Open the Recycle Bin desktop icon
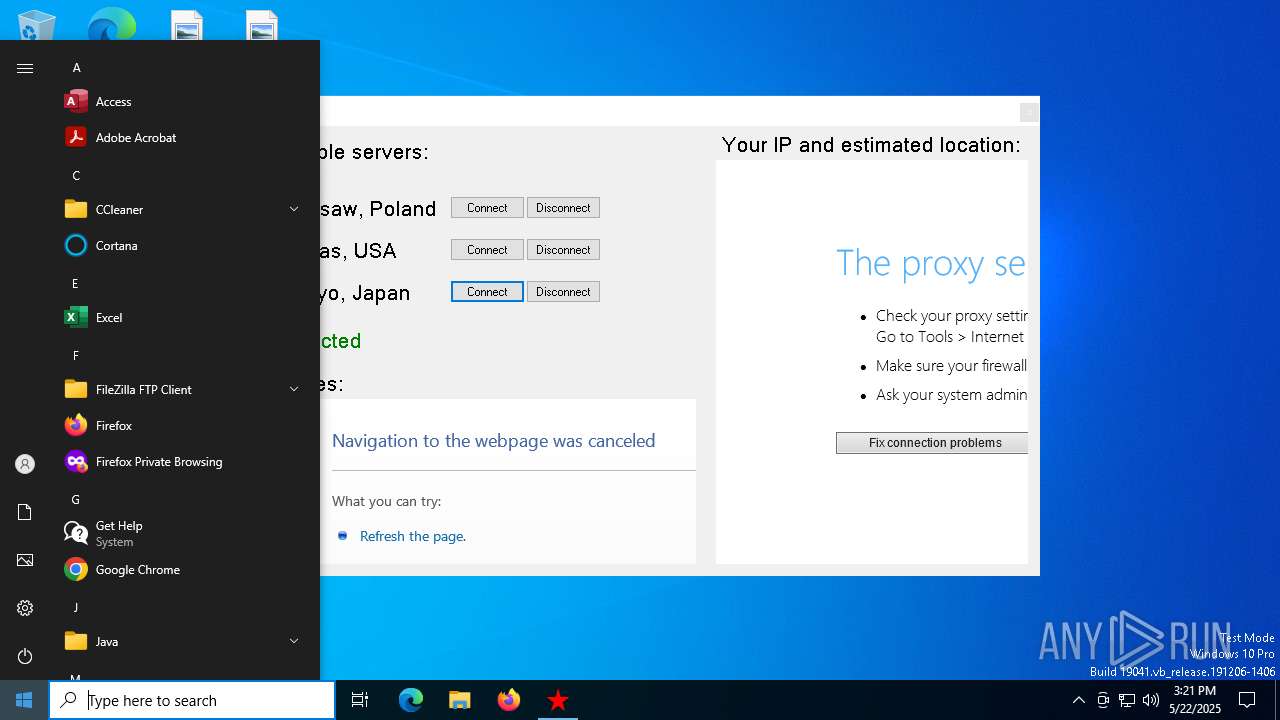The height and width of the screenshot is (720, 1280). pyautogui.click(x=36, y=24)
